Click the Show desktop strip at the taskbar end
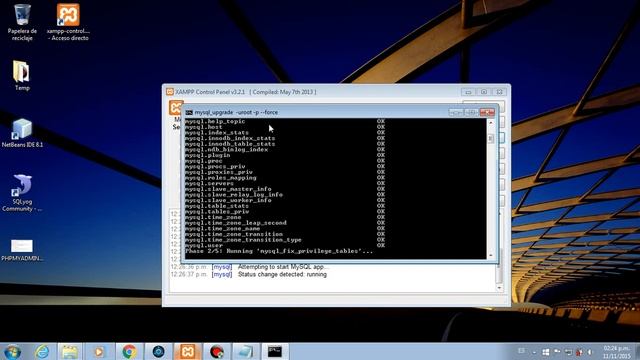 pos(637,351)
